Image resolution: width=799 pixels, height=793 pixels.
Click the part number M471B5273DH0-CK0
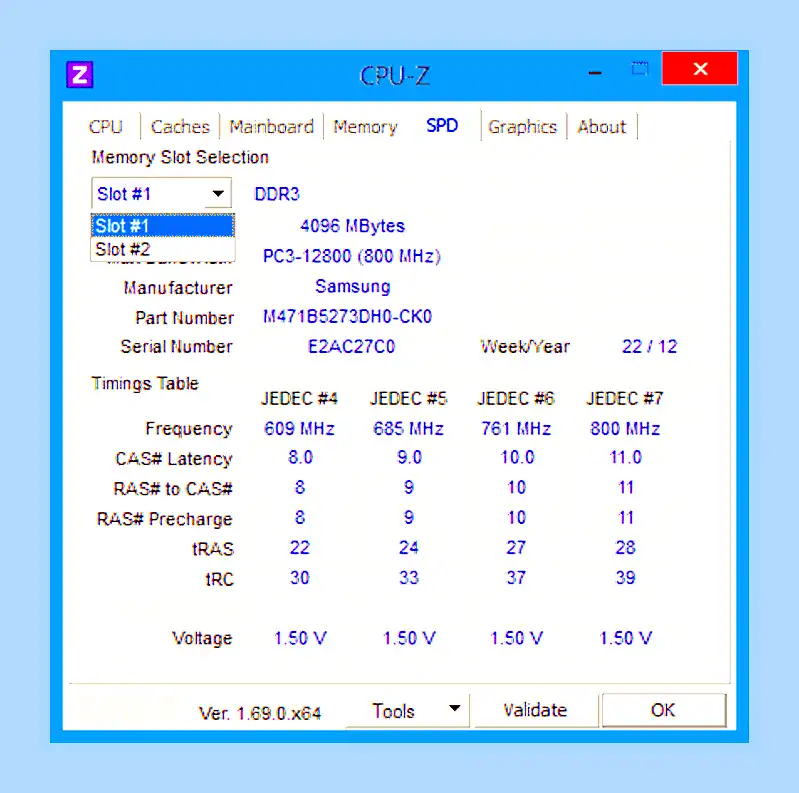348,316
